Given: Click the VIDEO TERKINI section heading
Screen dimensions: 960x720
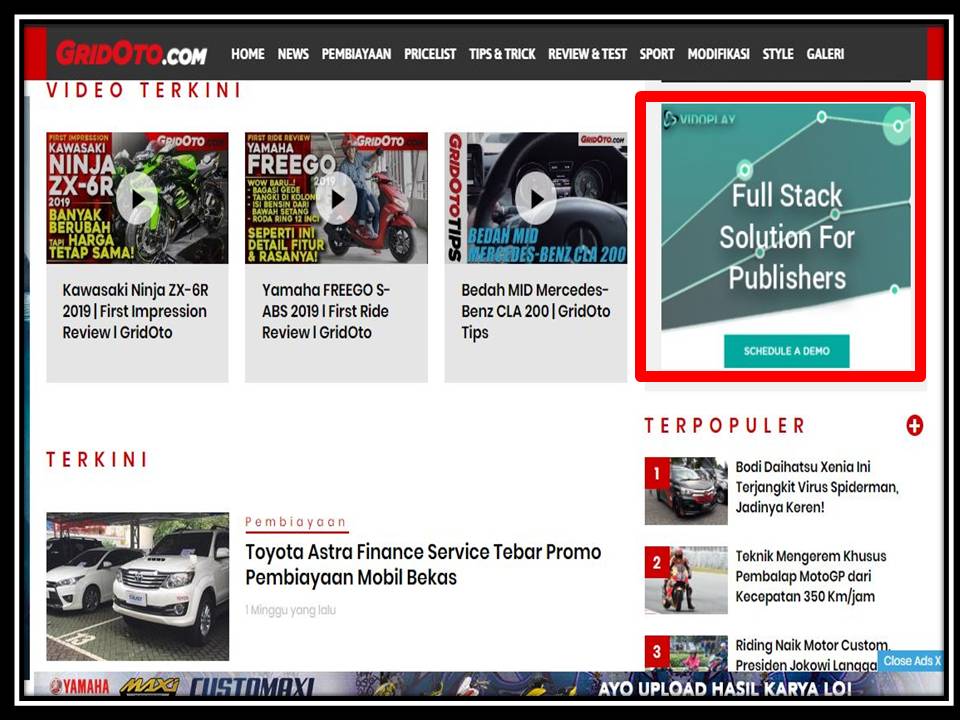Looking at the screenshot, I should pos(143,91).
